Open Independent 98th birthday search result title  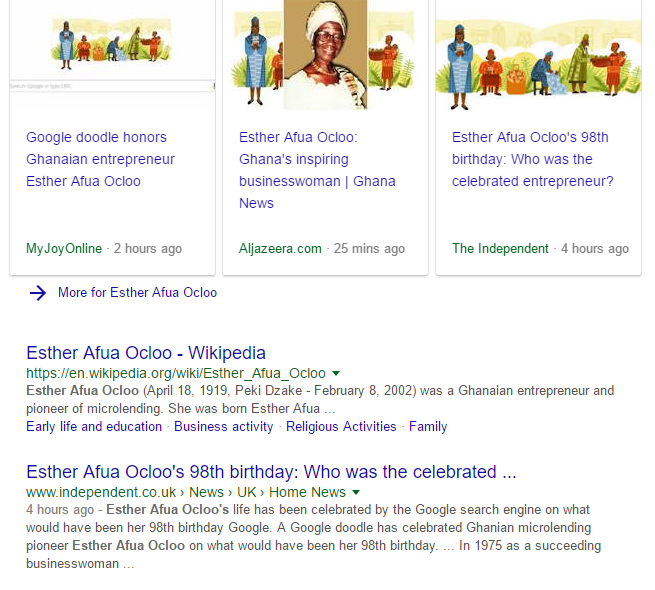[x=271, y=472]
